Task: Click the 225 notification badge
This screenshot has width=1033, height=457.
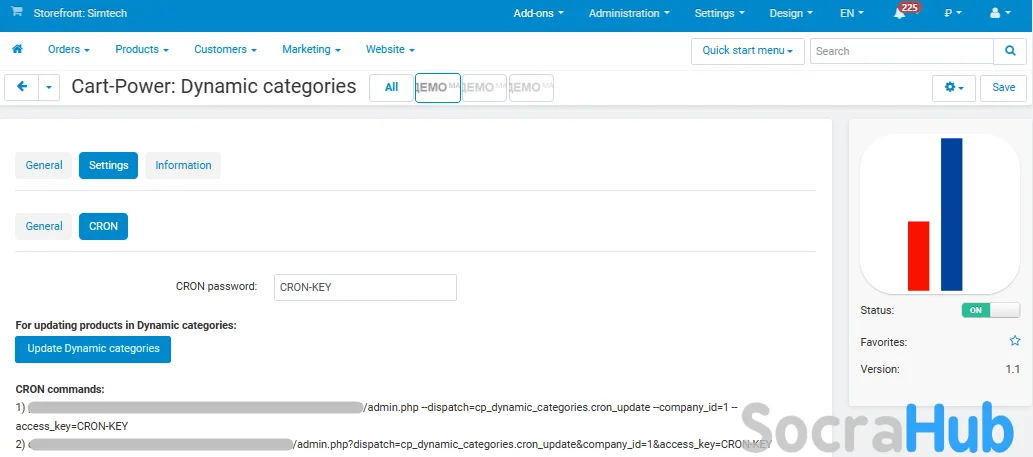Action: 910,7
